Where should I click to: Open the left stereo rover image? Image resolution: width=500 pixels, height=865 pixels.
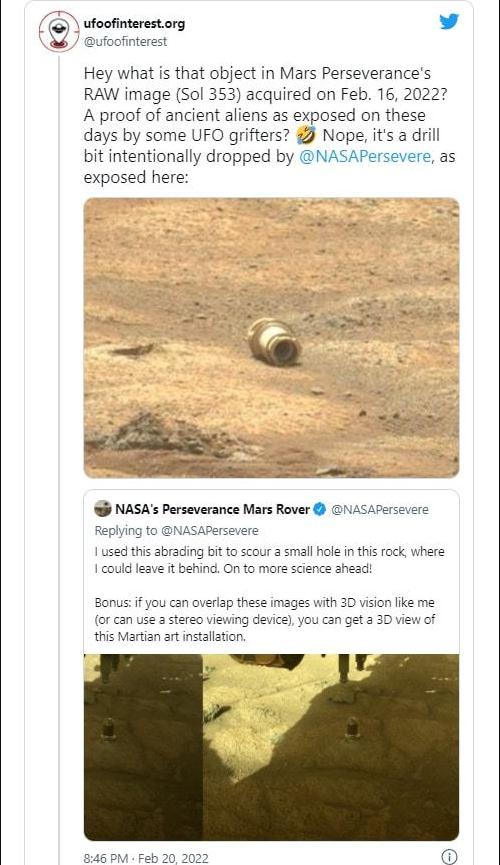(x=143, y=747)
